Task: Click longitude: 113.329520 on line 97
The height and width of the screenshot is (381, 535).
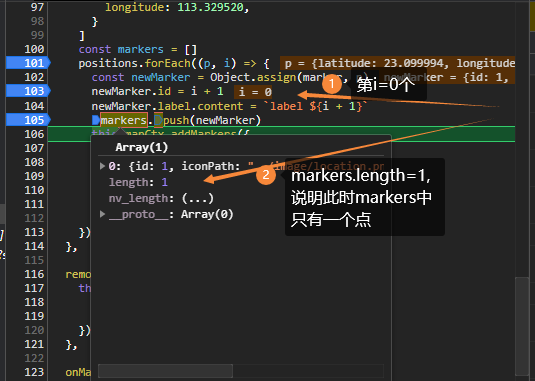Action: pyautogui.click(x=174, y=7)
